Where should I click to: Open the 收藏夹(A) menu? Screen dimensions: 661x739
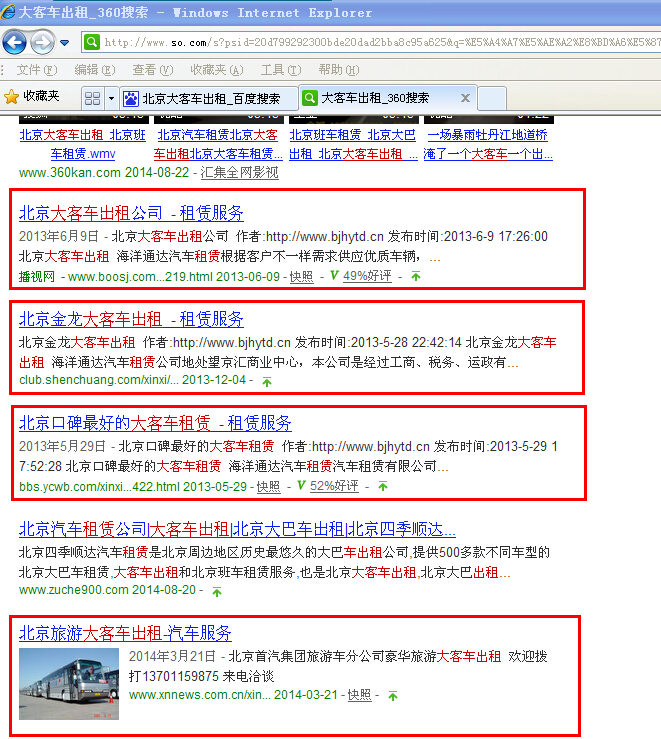tap(217, 70)
